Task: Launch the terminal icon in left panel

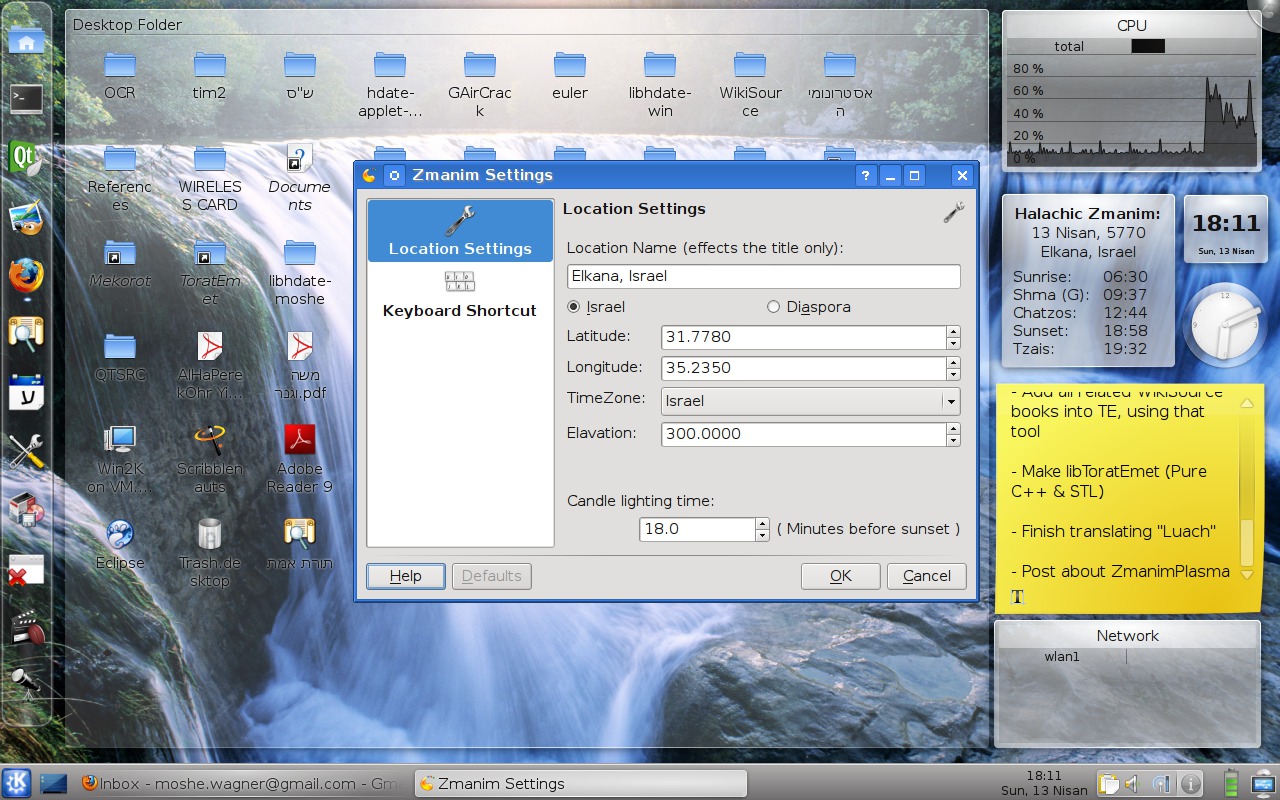Action: coord(26,98)
